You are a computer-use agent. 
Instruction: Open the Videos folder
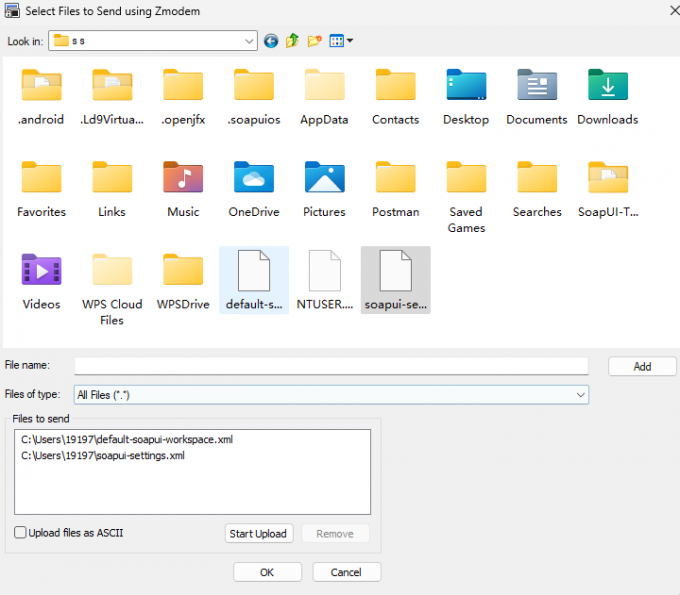pos(41,282)
